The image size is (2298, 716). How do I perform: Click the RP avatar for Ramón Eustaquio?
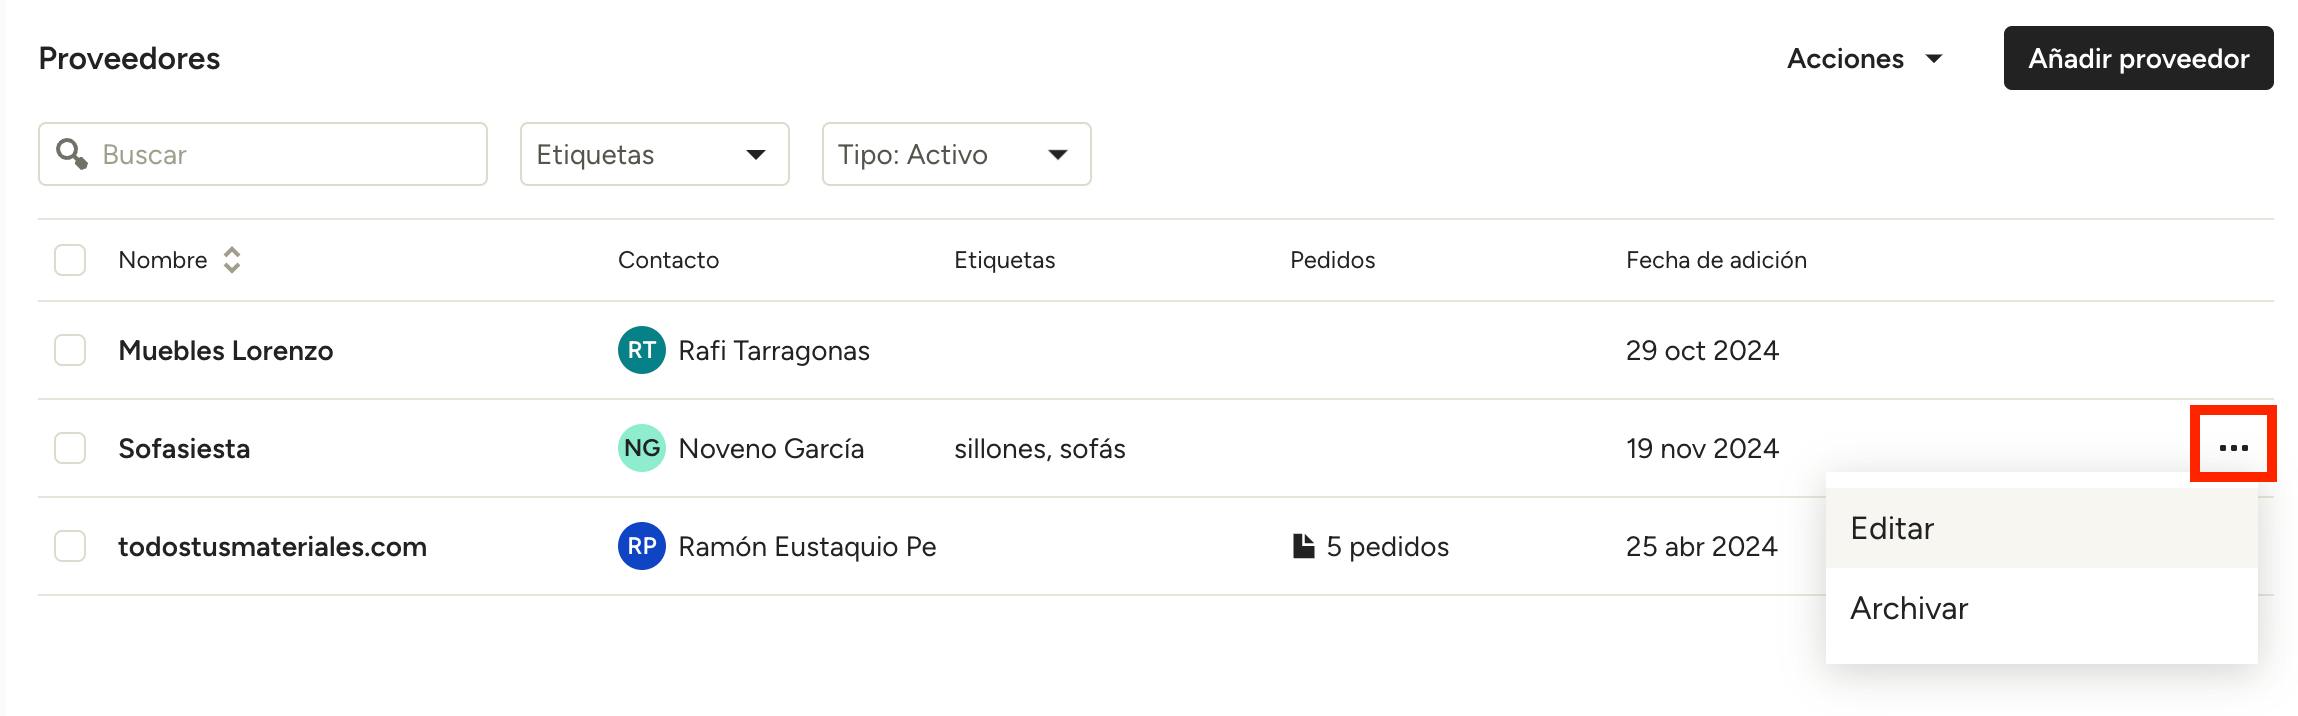click(x=642, y=546)
